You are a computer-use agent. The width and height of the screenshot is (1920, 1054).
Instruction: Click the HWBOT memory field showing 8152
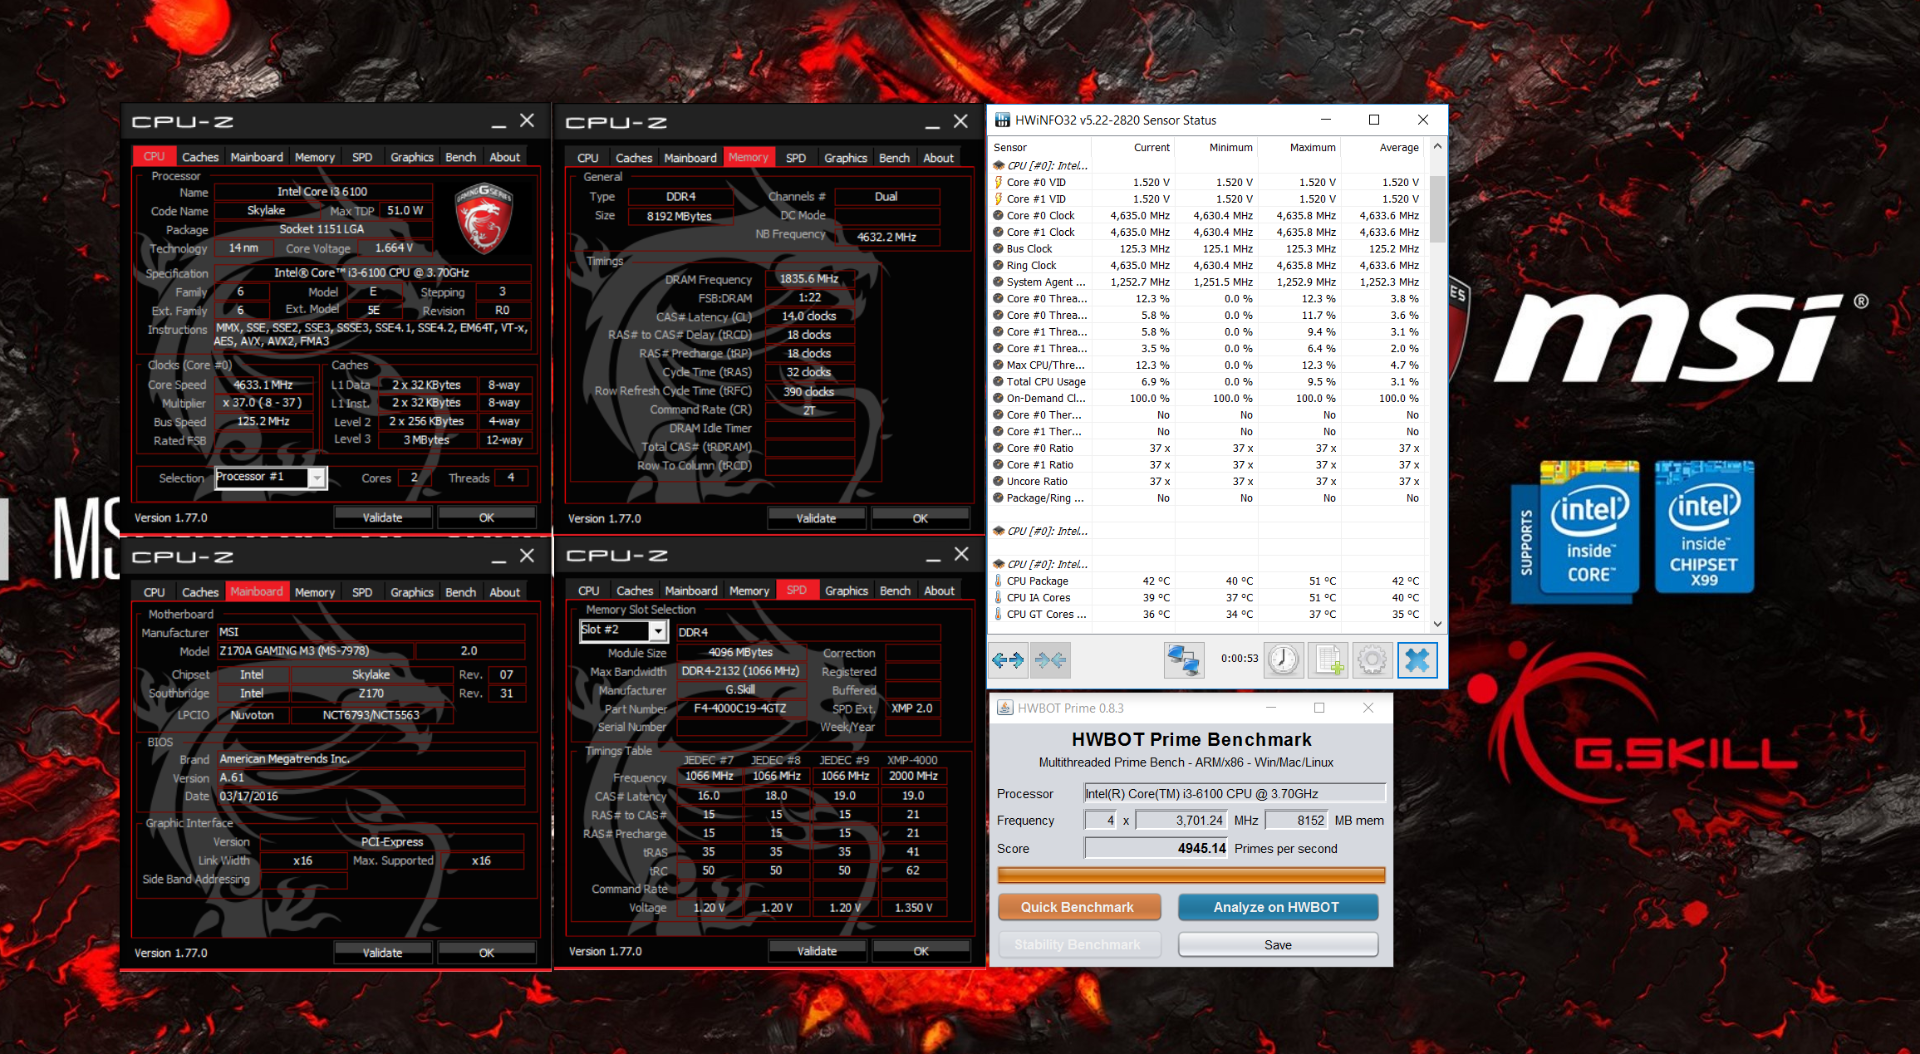click(1297, 820)
